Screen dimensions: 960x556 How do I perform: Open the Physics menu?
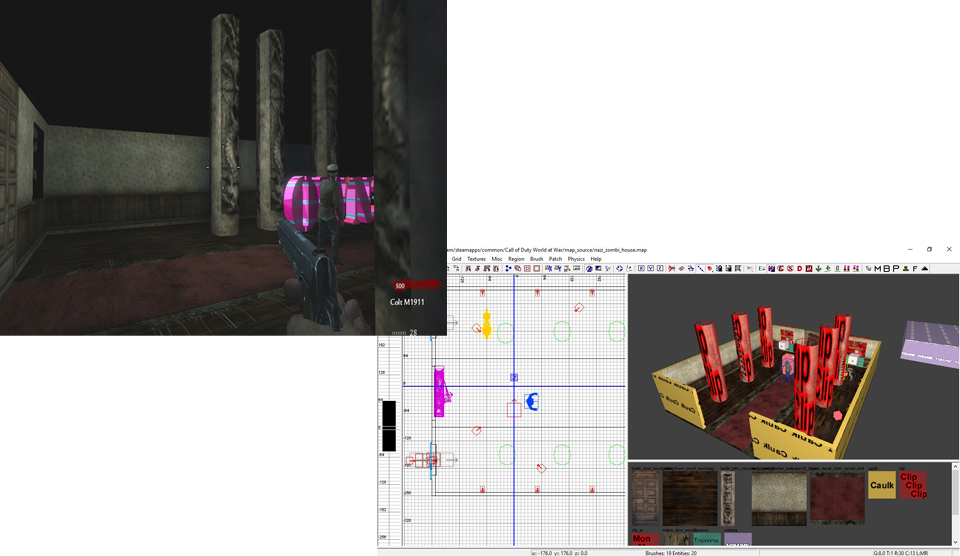576,259
